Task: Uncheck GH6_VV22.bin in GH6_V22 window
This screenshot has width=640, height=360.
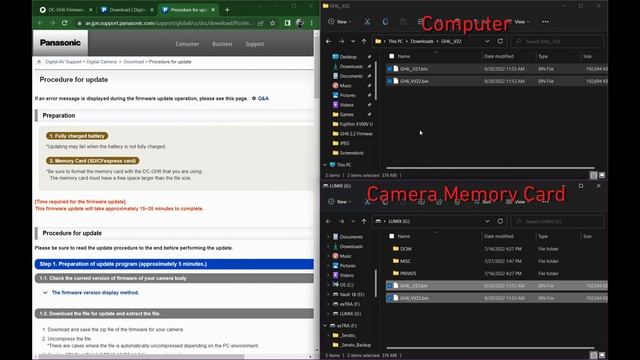Action: tap(390, 81)
